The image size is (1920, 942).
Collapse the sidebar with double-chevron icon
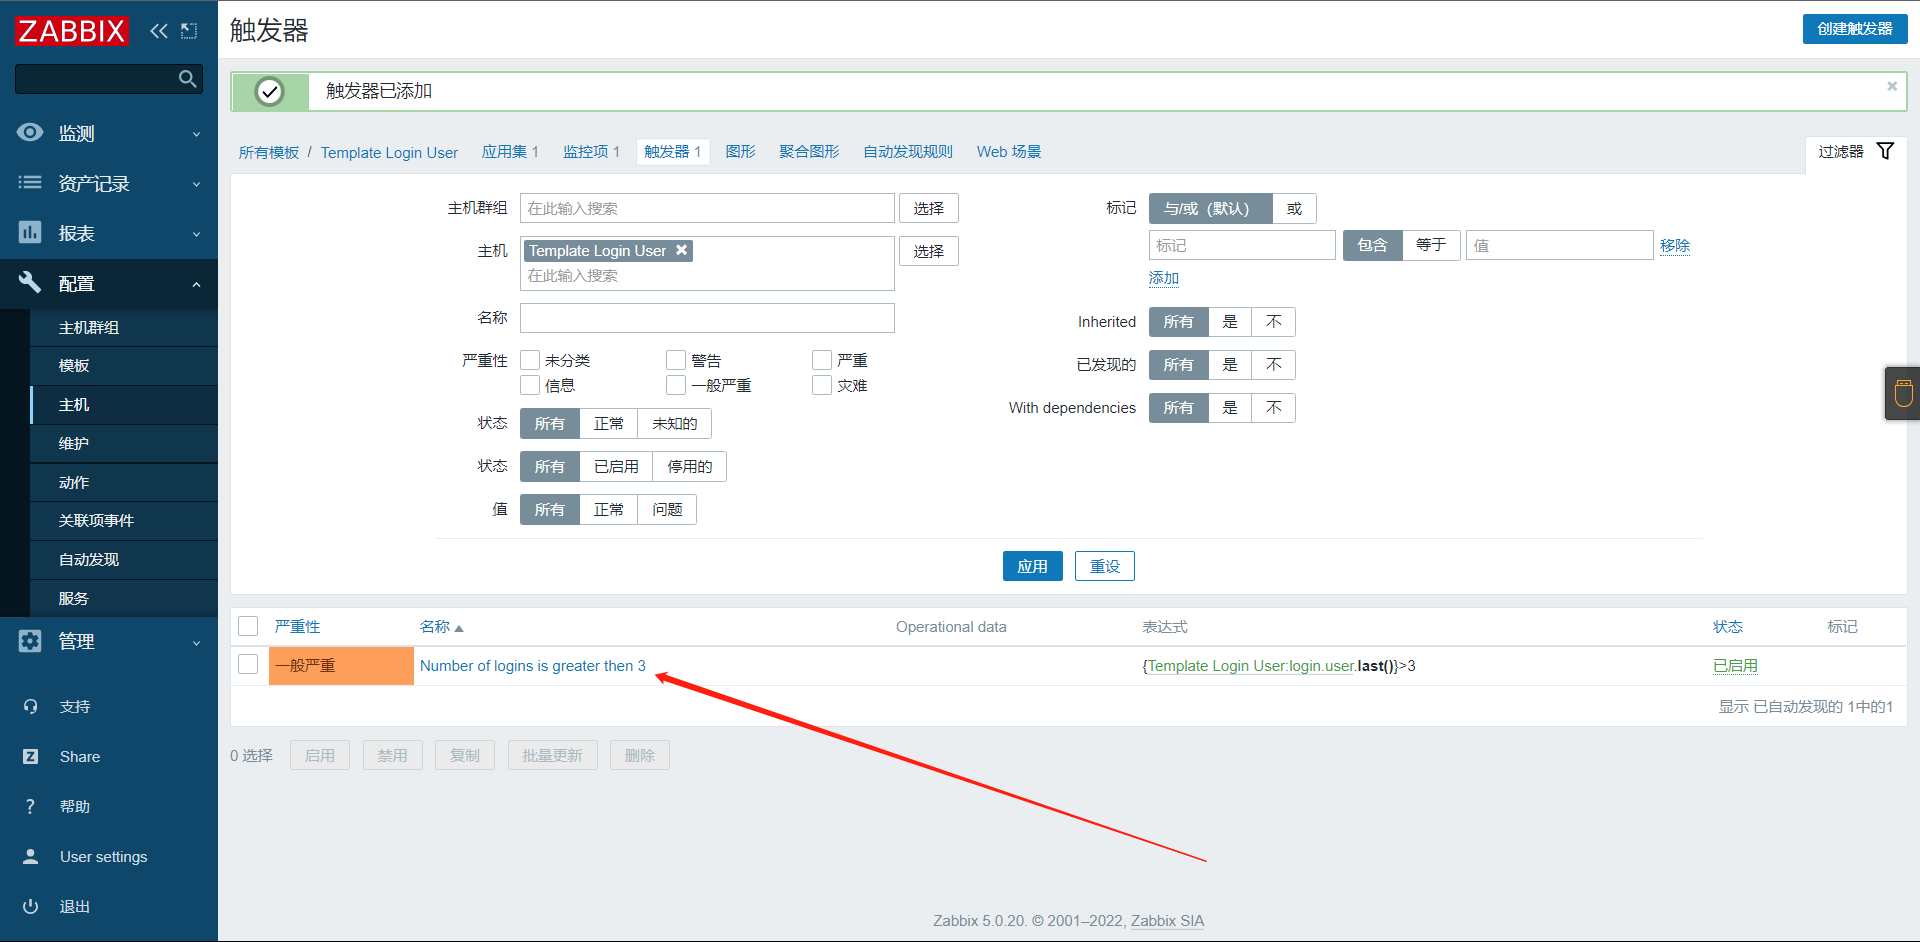coord(159,31)
